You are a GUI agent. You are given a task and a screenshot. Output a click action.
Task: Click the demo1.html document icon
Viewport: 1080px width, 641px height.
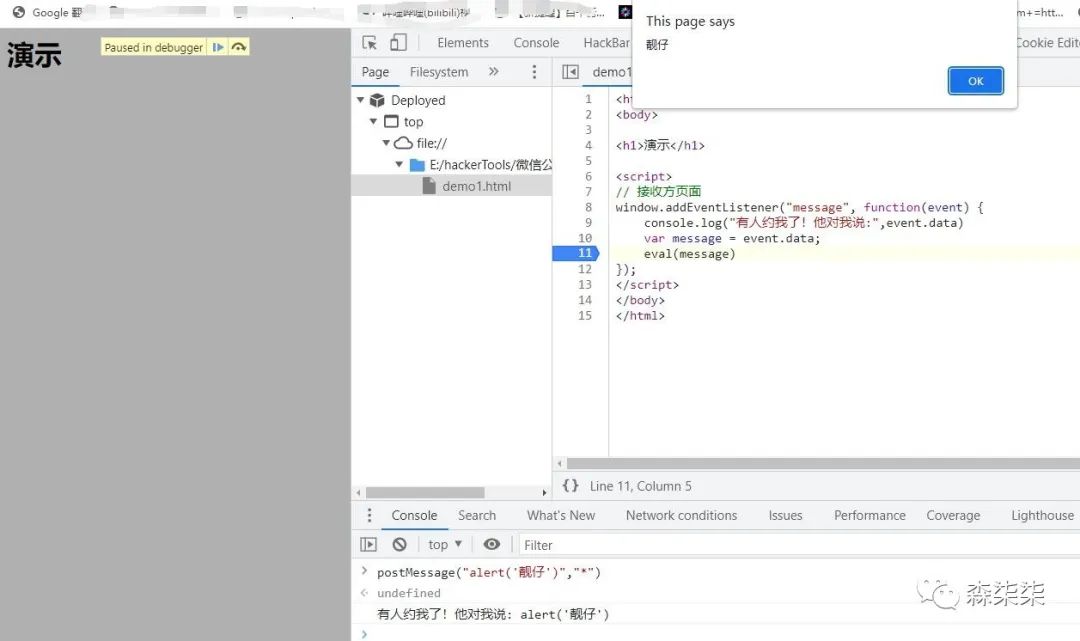[429, 186]
